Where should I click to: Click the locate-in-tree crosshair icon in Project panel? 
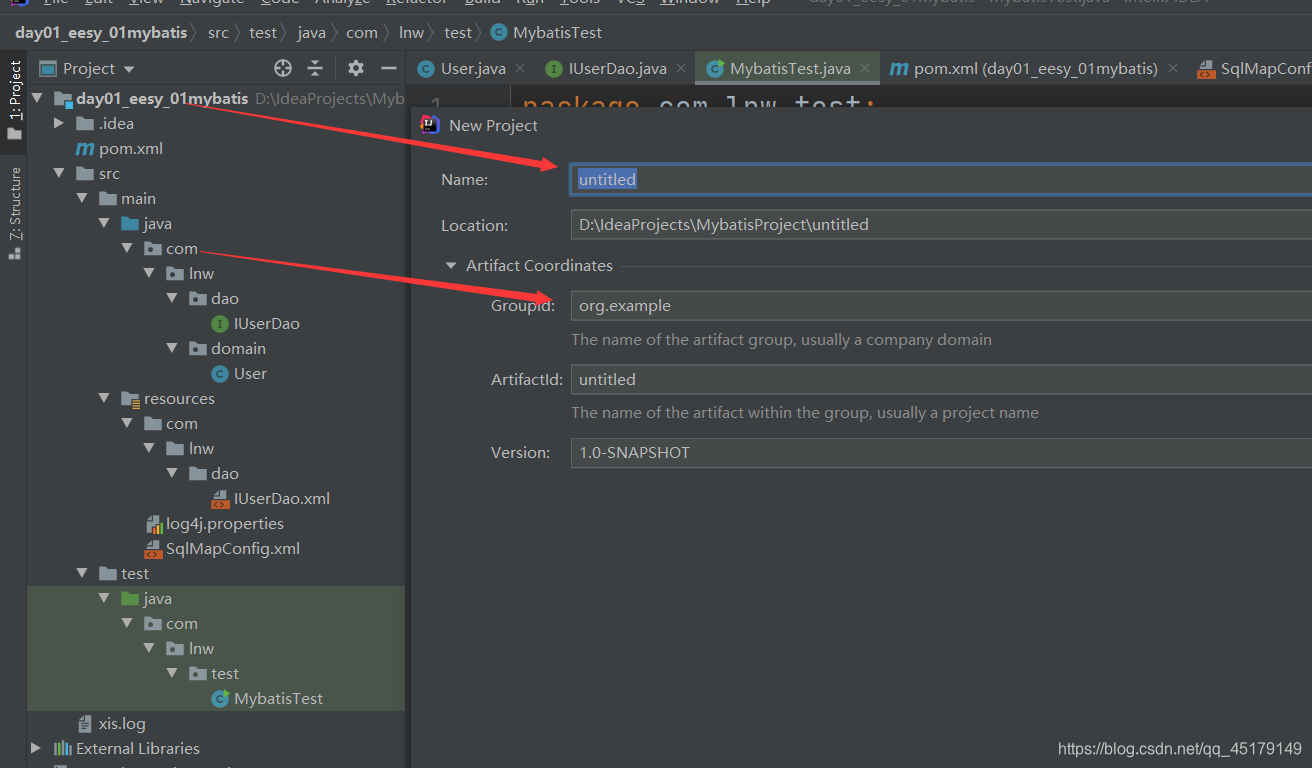pyautogui.click(x=283, y=68)
